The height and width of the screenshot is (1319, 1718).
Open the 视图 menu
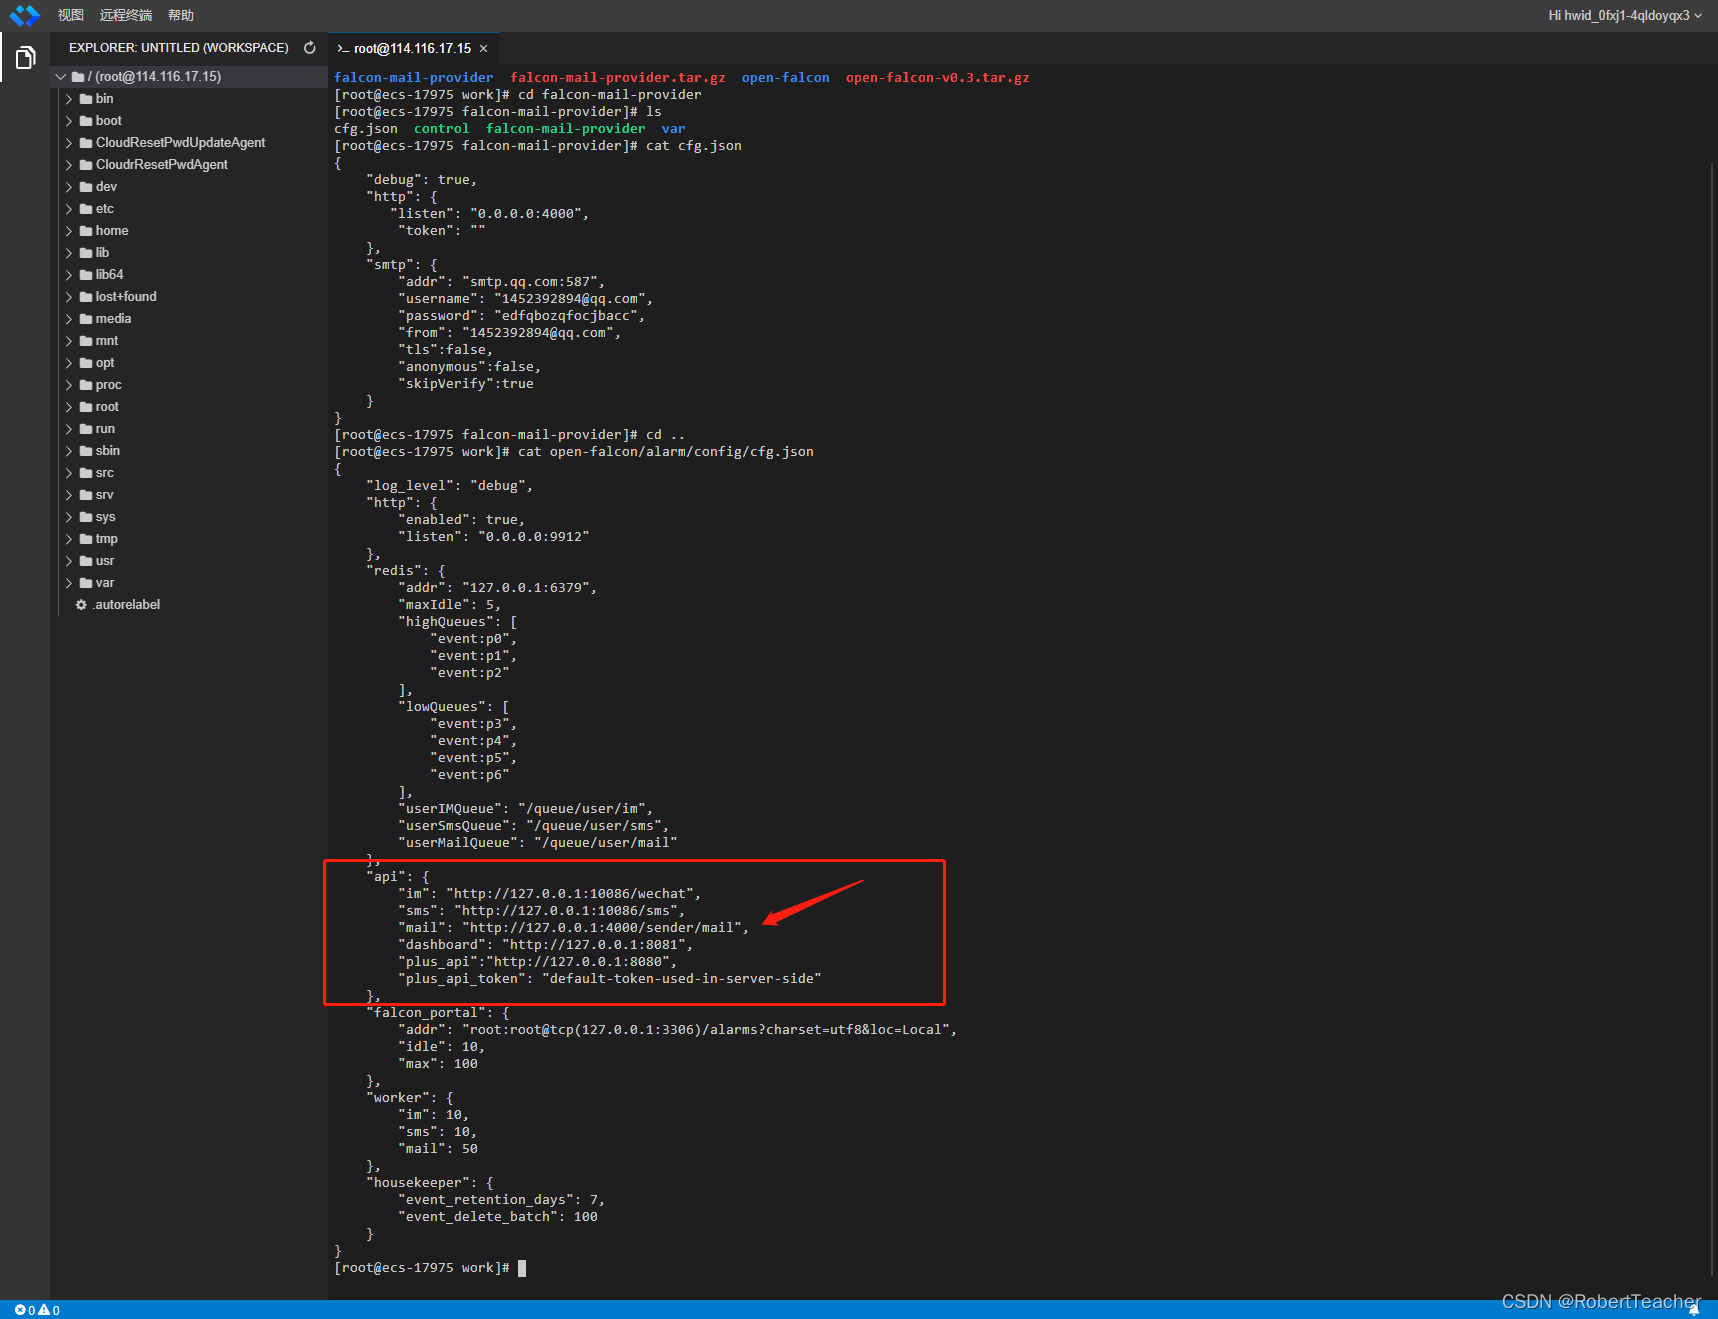tap(71, 15)
